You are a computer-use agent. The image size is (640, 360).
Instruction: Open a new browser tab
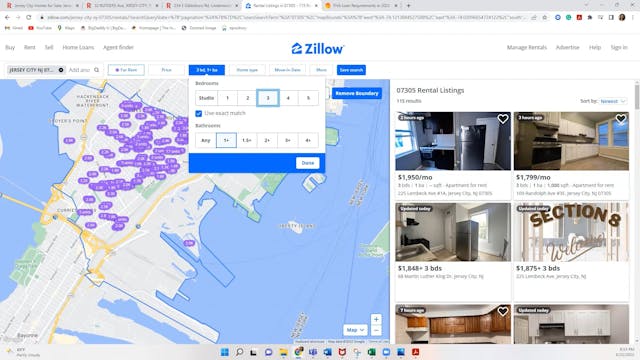pyautogui.click(x=408, y=6)
